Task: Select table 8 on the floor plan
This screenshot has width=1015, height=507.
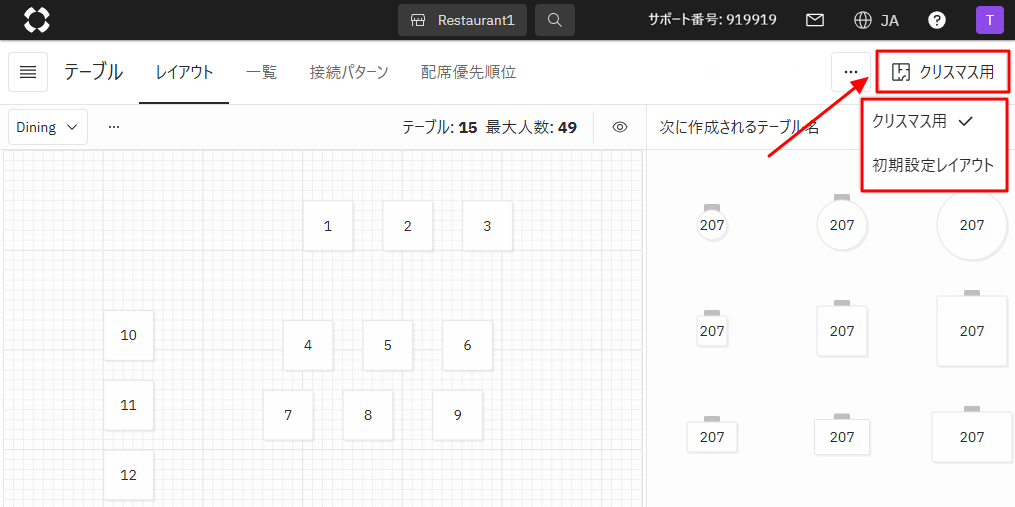Action: [368, 415]
